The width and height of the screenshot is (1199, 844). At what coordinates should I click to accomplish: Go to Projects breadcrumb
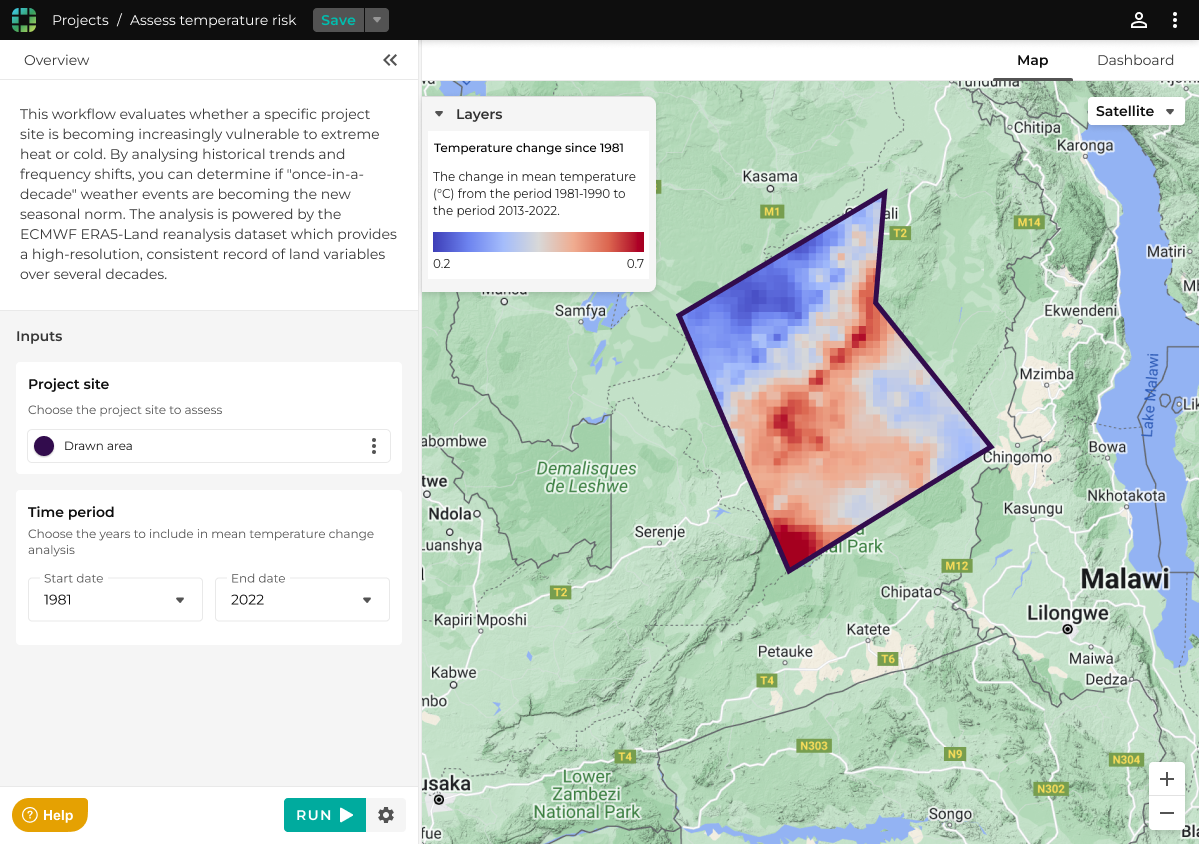(80, 20)
